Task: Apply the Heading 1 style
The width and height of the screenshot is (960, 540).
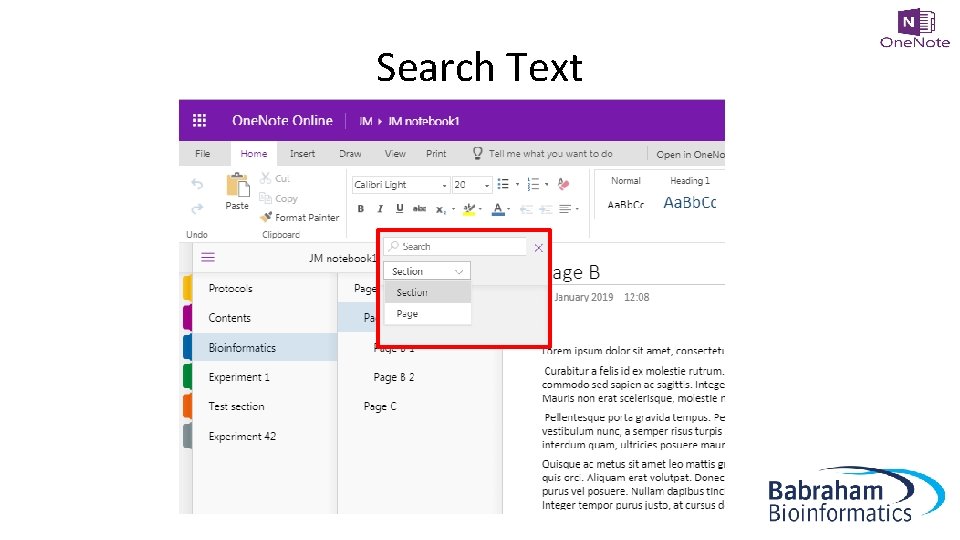Action: pyautogui.click(x=690, y=194)
